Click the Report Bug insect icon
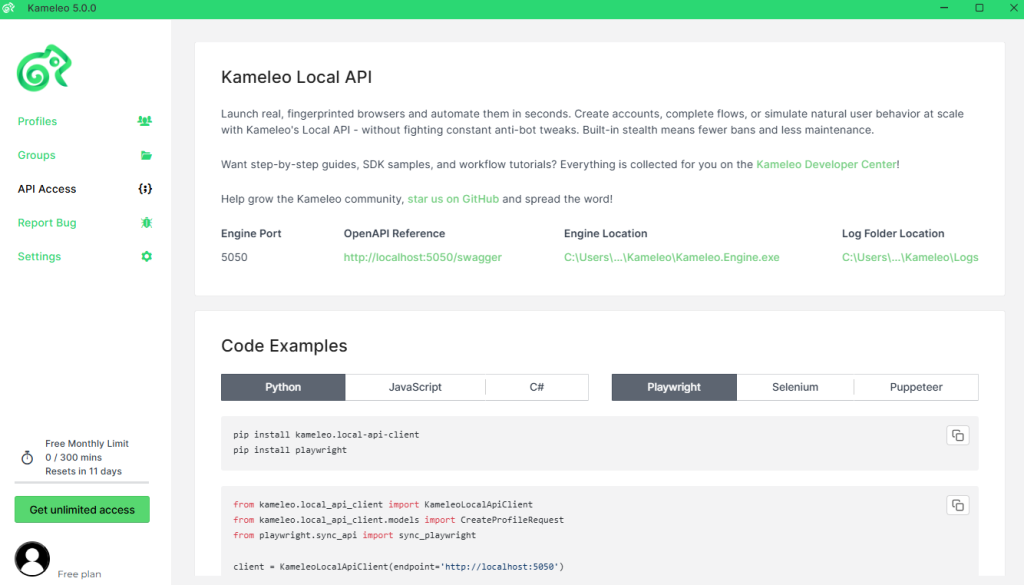Viewport: 1024px width, 585px height. point(146,223)
